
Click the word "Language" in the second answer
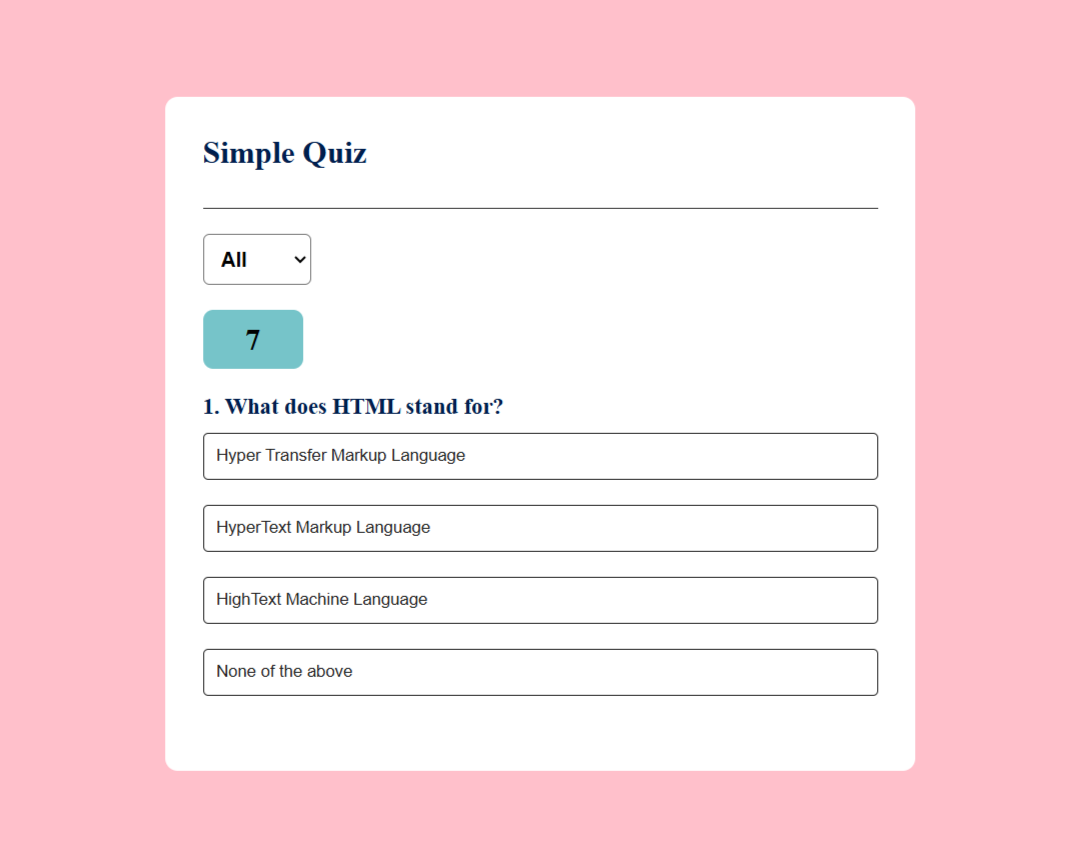click(393, 528)
